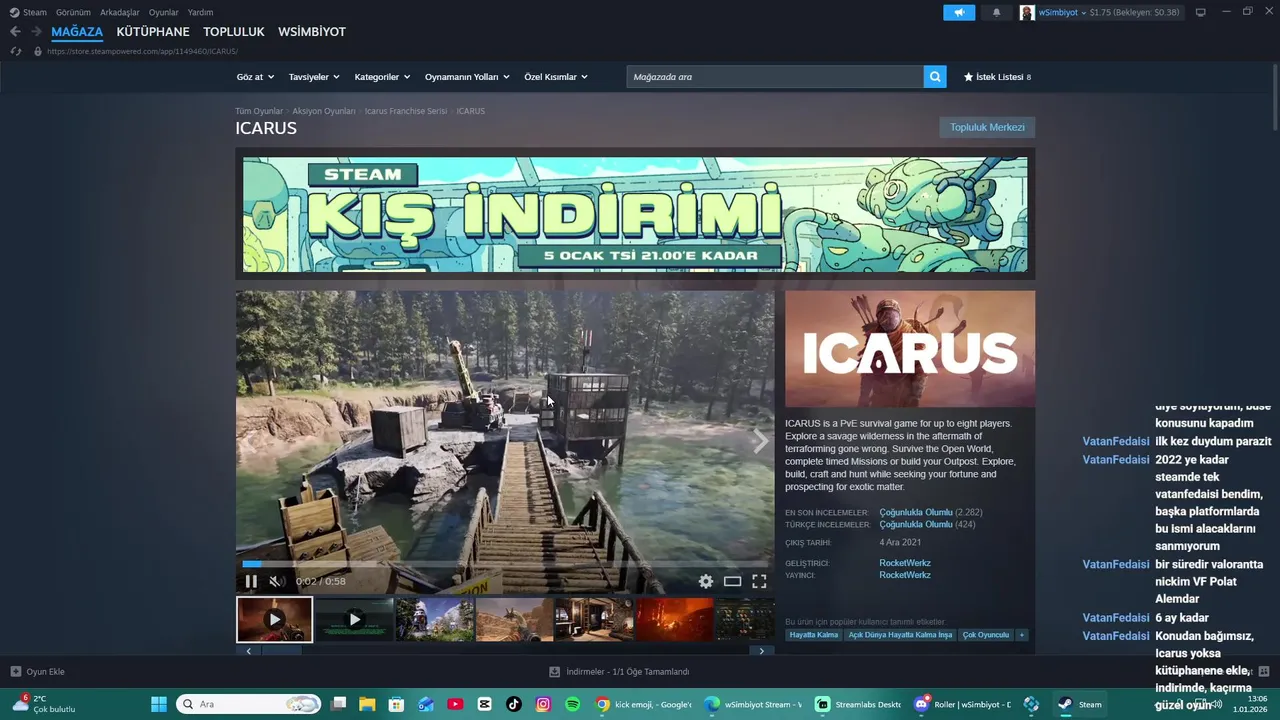The height and width of the screenshot is (720, 1280).
Task: Switch to Streamlabs Desktop taskbar window
Action: [857, 704]
